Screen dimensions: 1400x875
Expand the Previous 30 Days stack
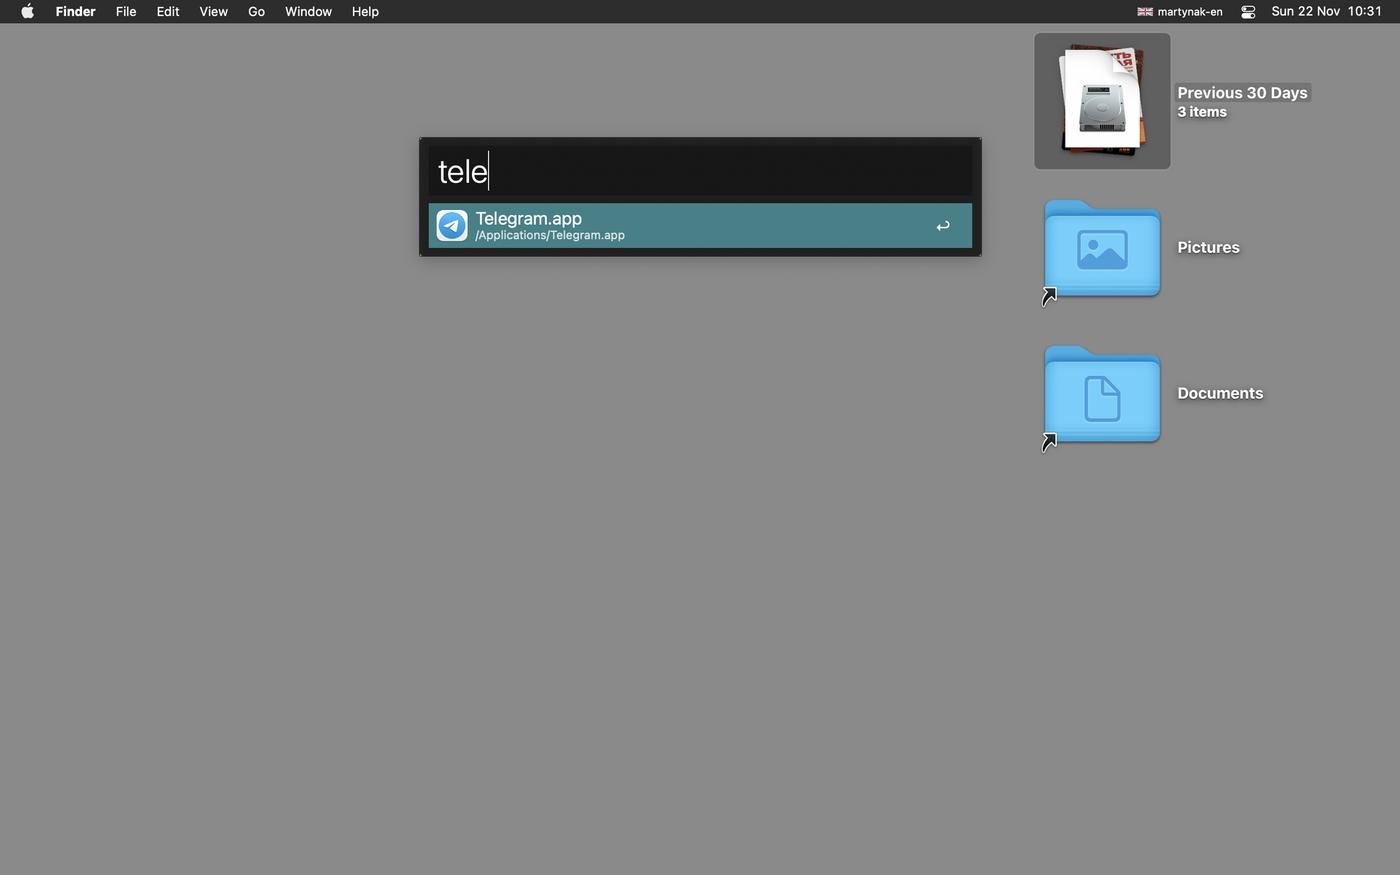pyautogui.click(x=1102, y=101)
